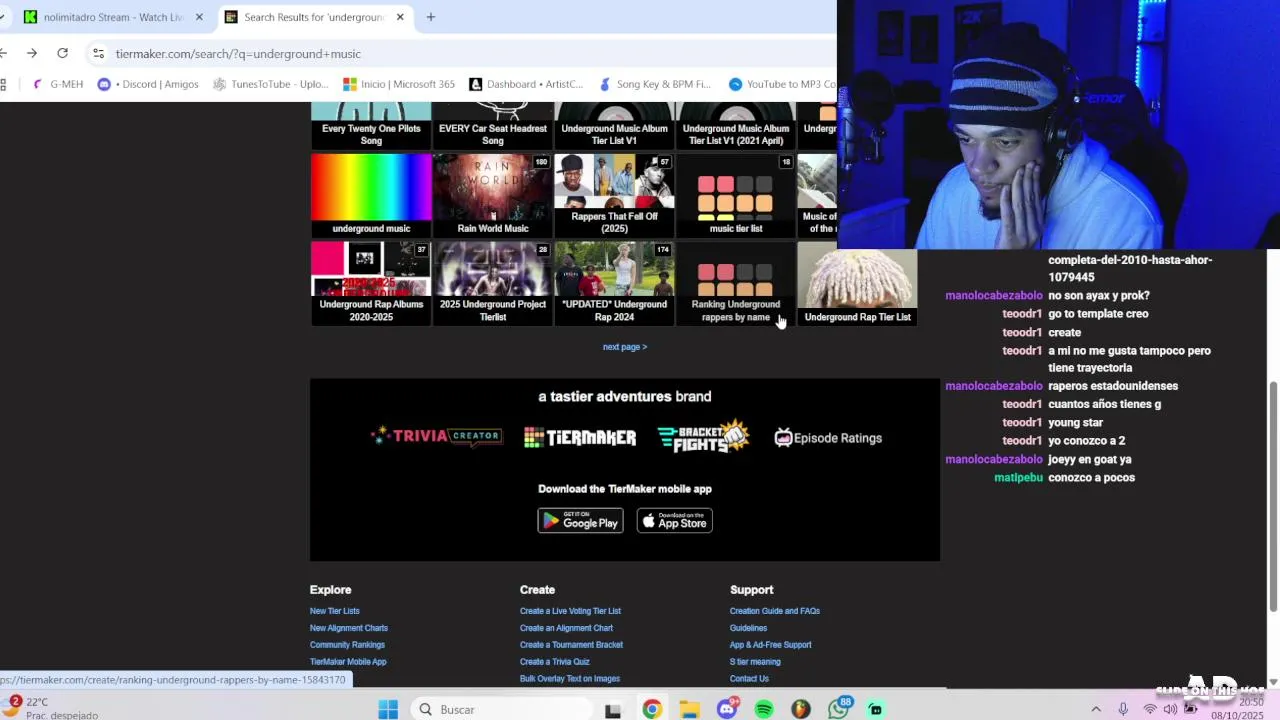Open the TunesToTube bookmark
Viewport: 1280px width, 720px height.
click(271, 84)
